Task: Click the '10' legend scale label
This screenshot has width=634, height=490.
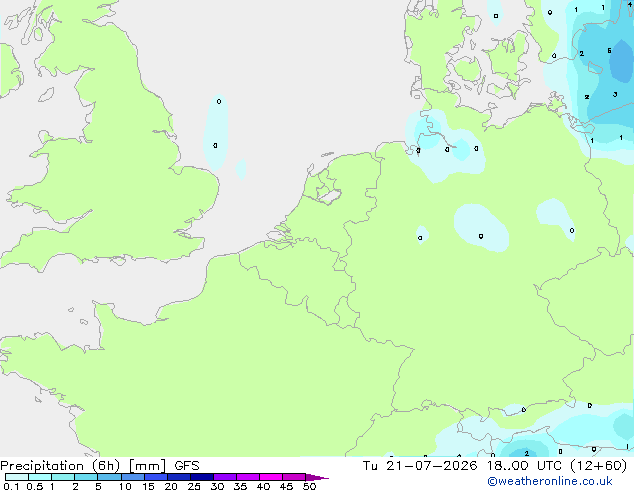Action: coord(125,486)
